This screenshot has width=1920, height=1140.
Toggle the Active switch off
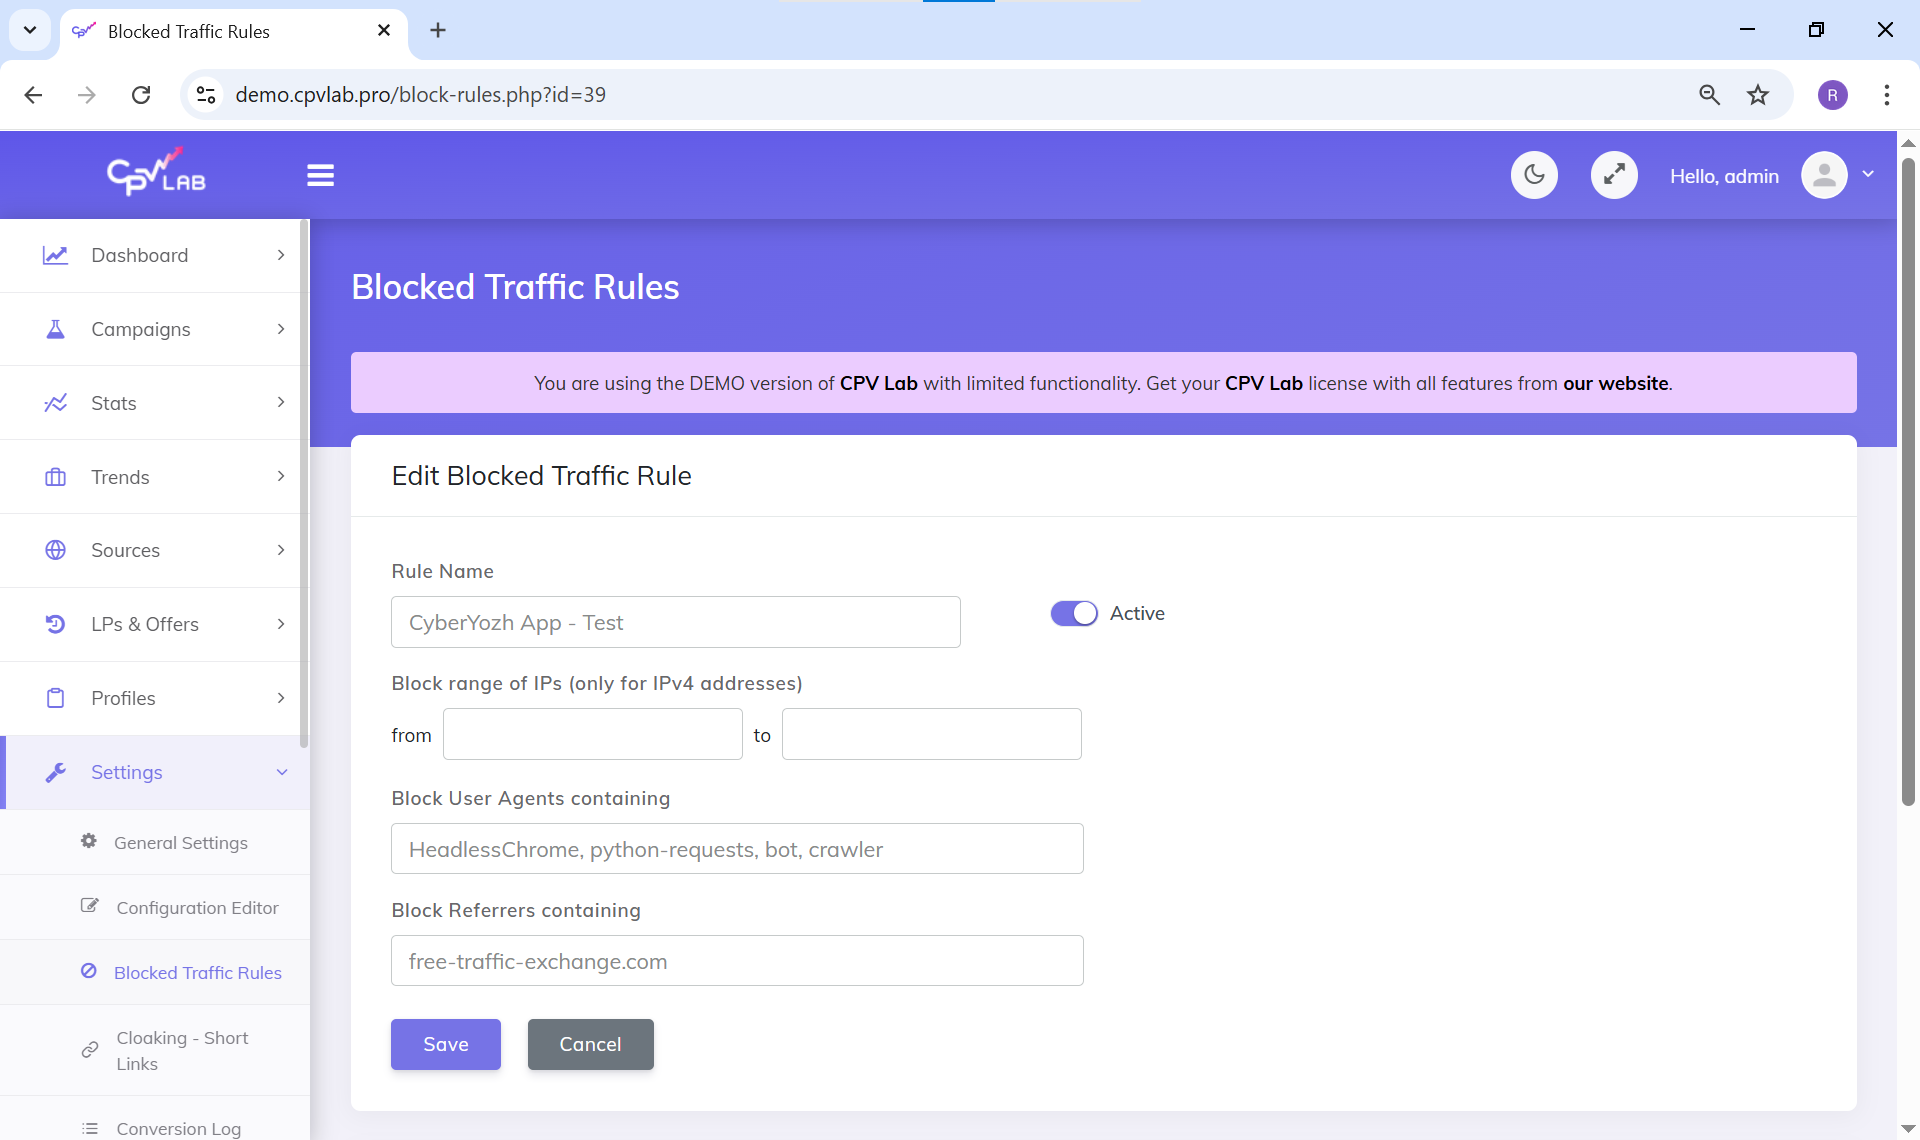1074,613
